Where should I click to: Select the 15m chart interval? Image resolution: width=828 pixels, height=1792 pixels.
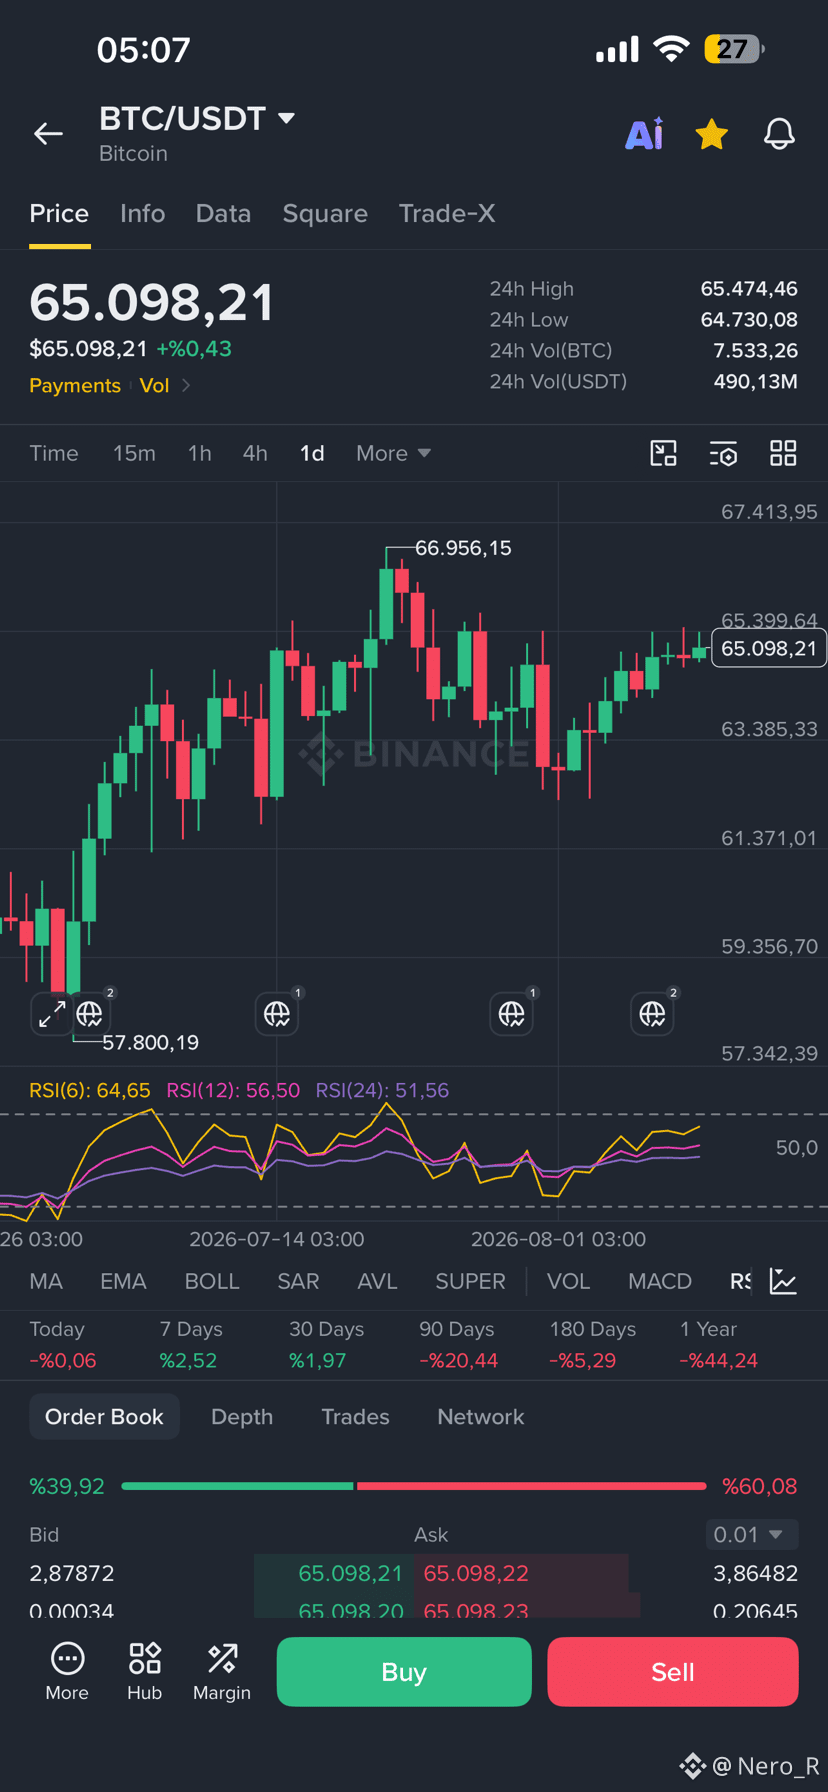click(x=134, y=453)
